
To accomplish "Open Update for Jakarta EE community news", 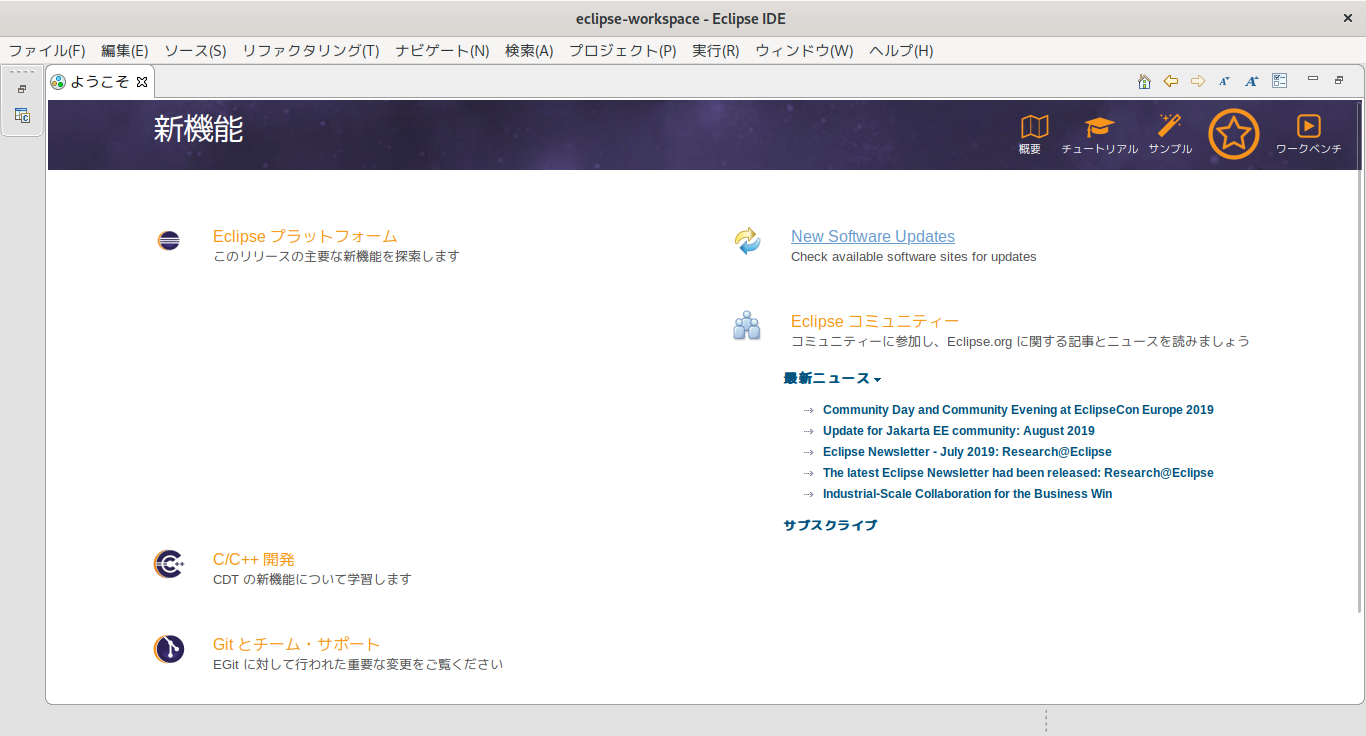I will point(959,431).
